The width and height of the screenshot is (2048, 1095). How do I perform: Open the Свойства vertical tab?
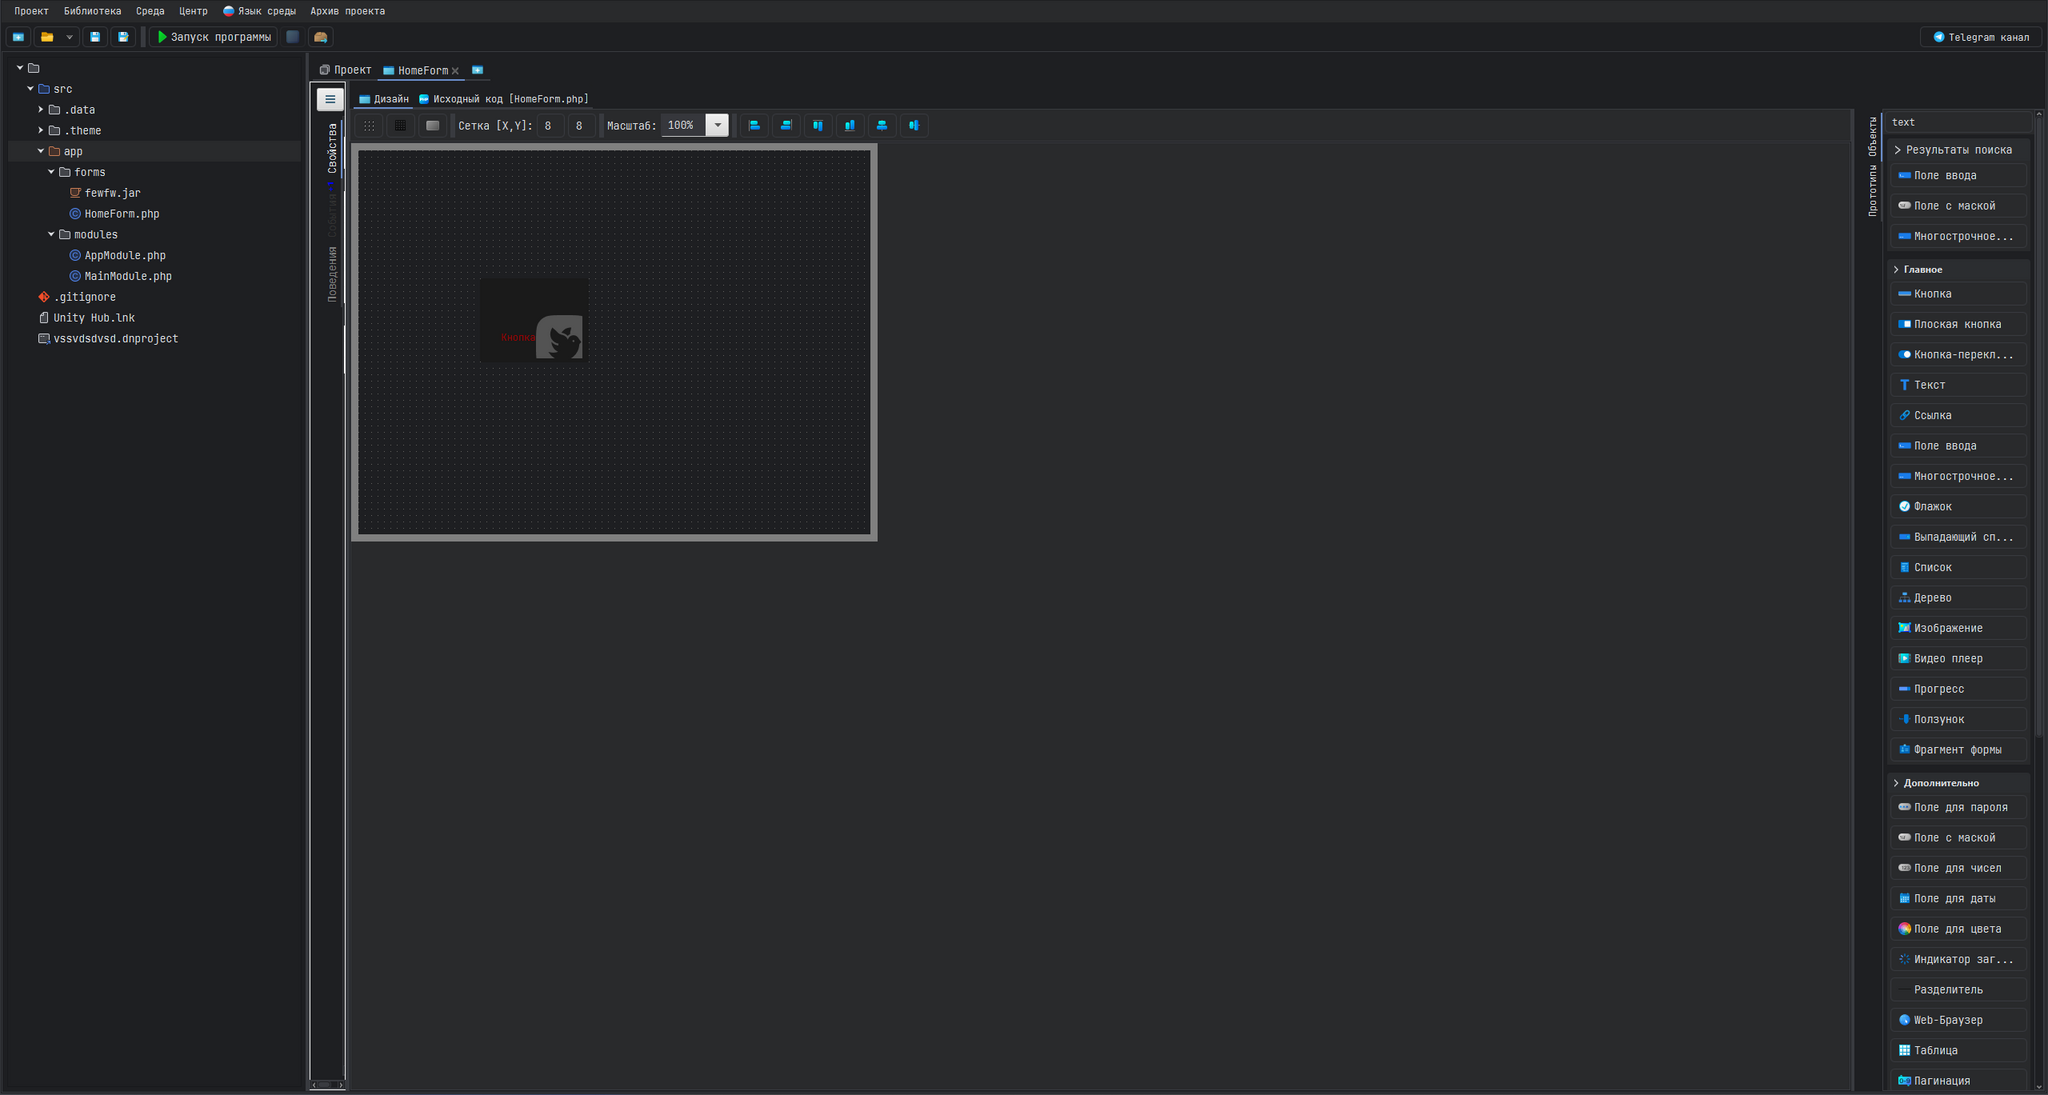pos(333,148)
